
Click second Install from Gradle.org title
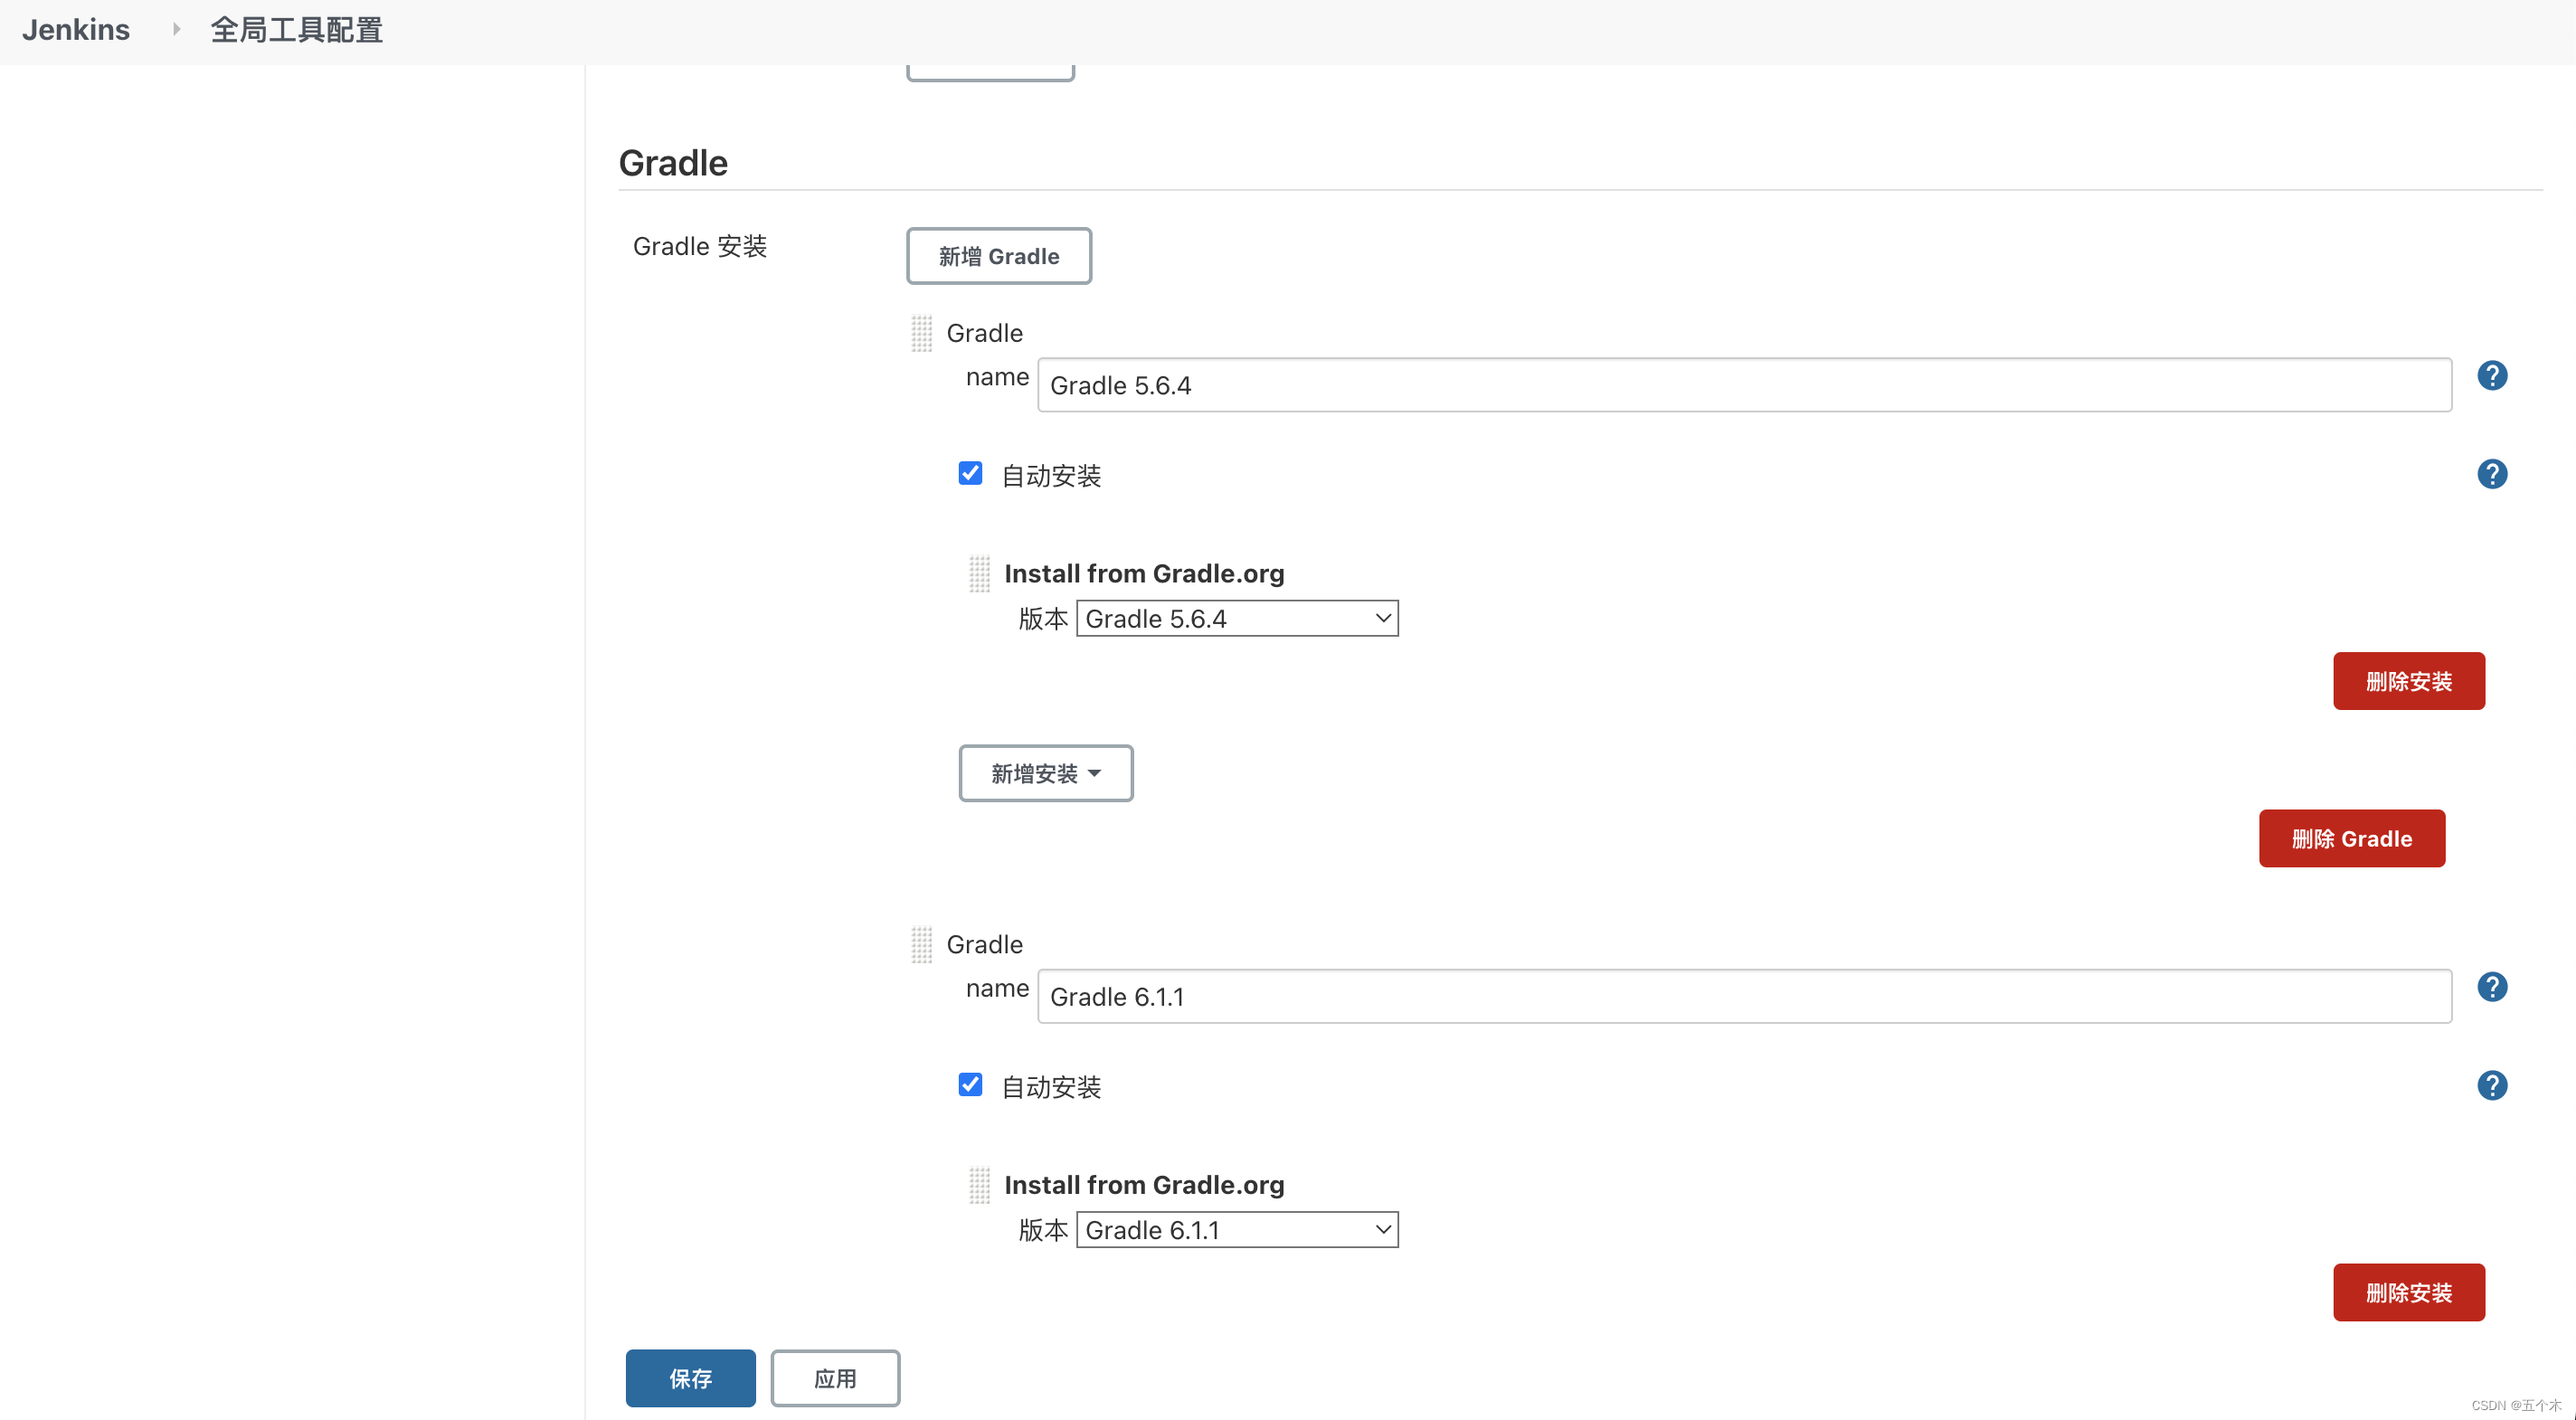click(x=1144, y=1185)
